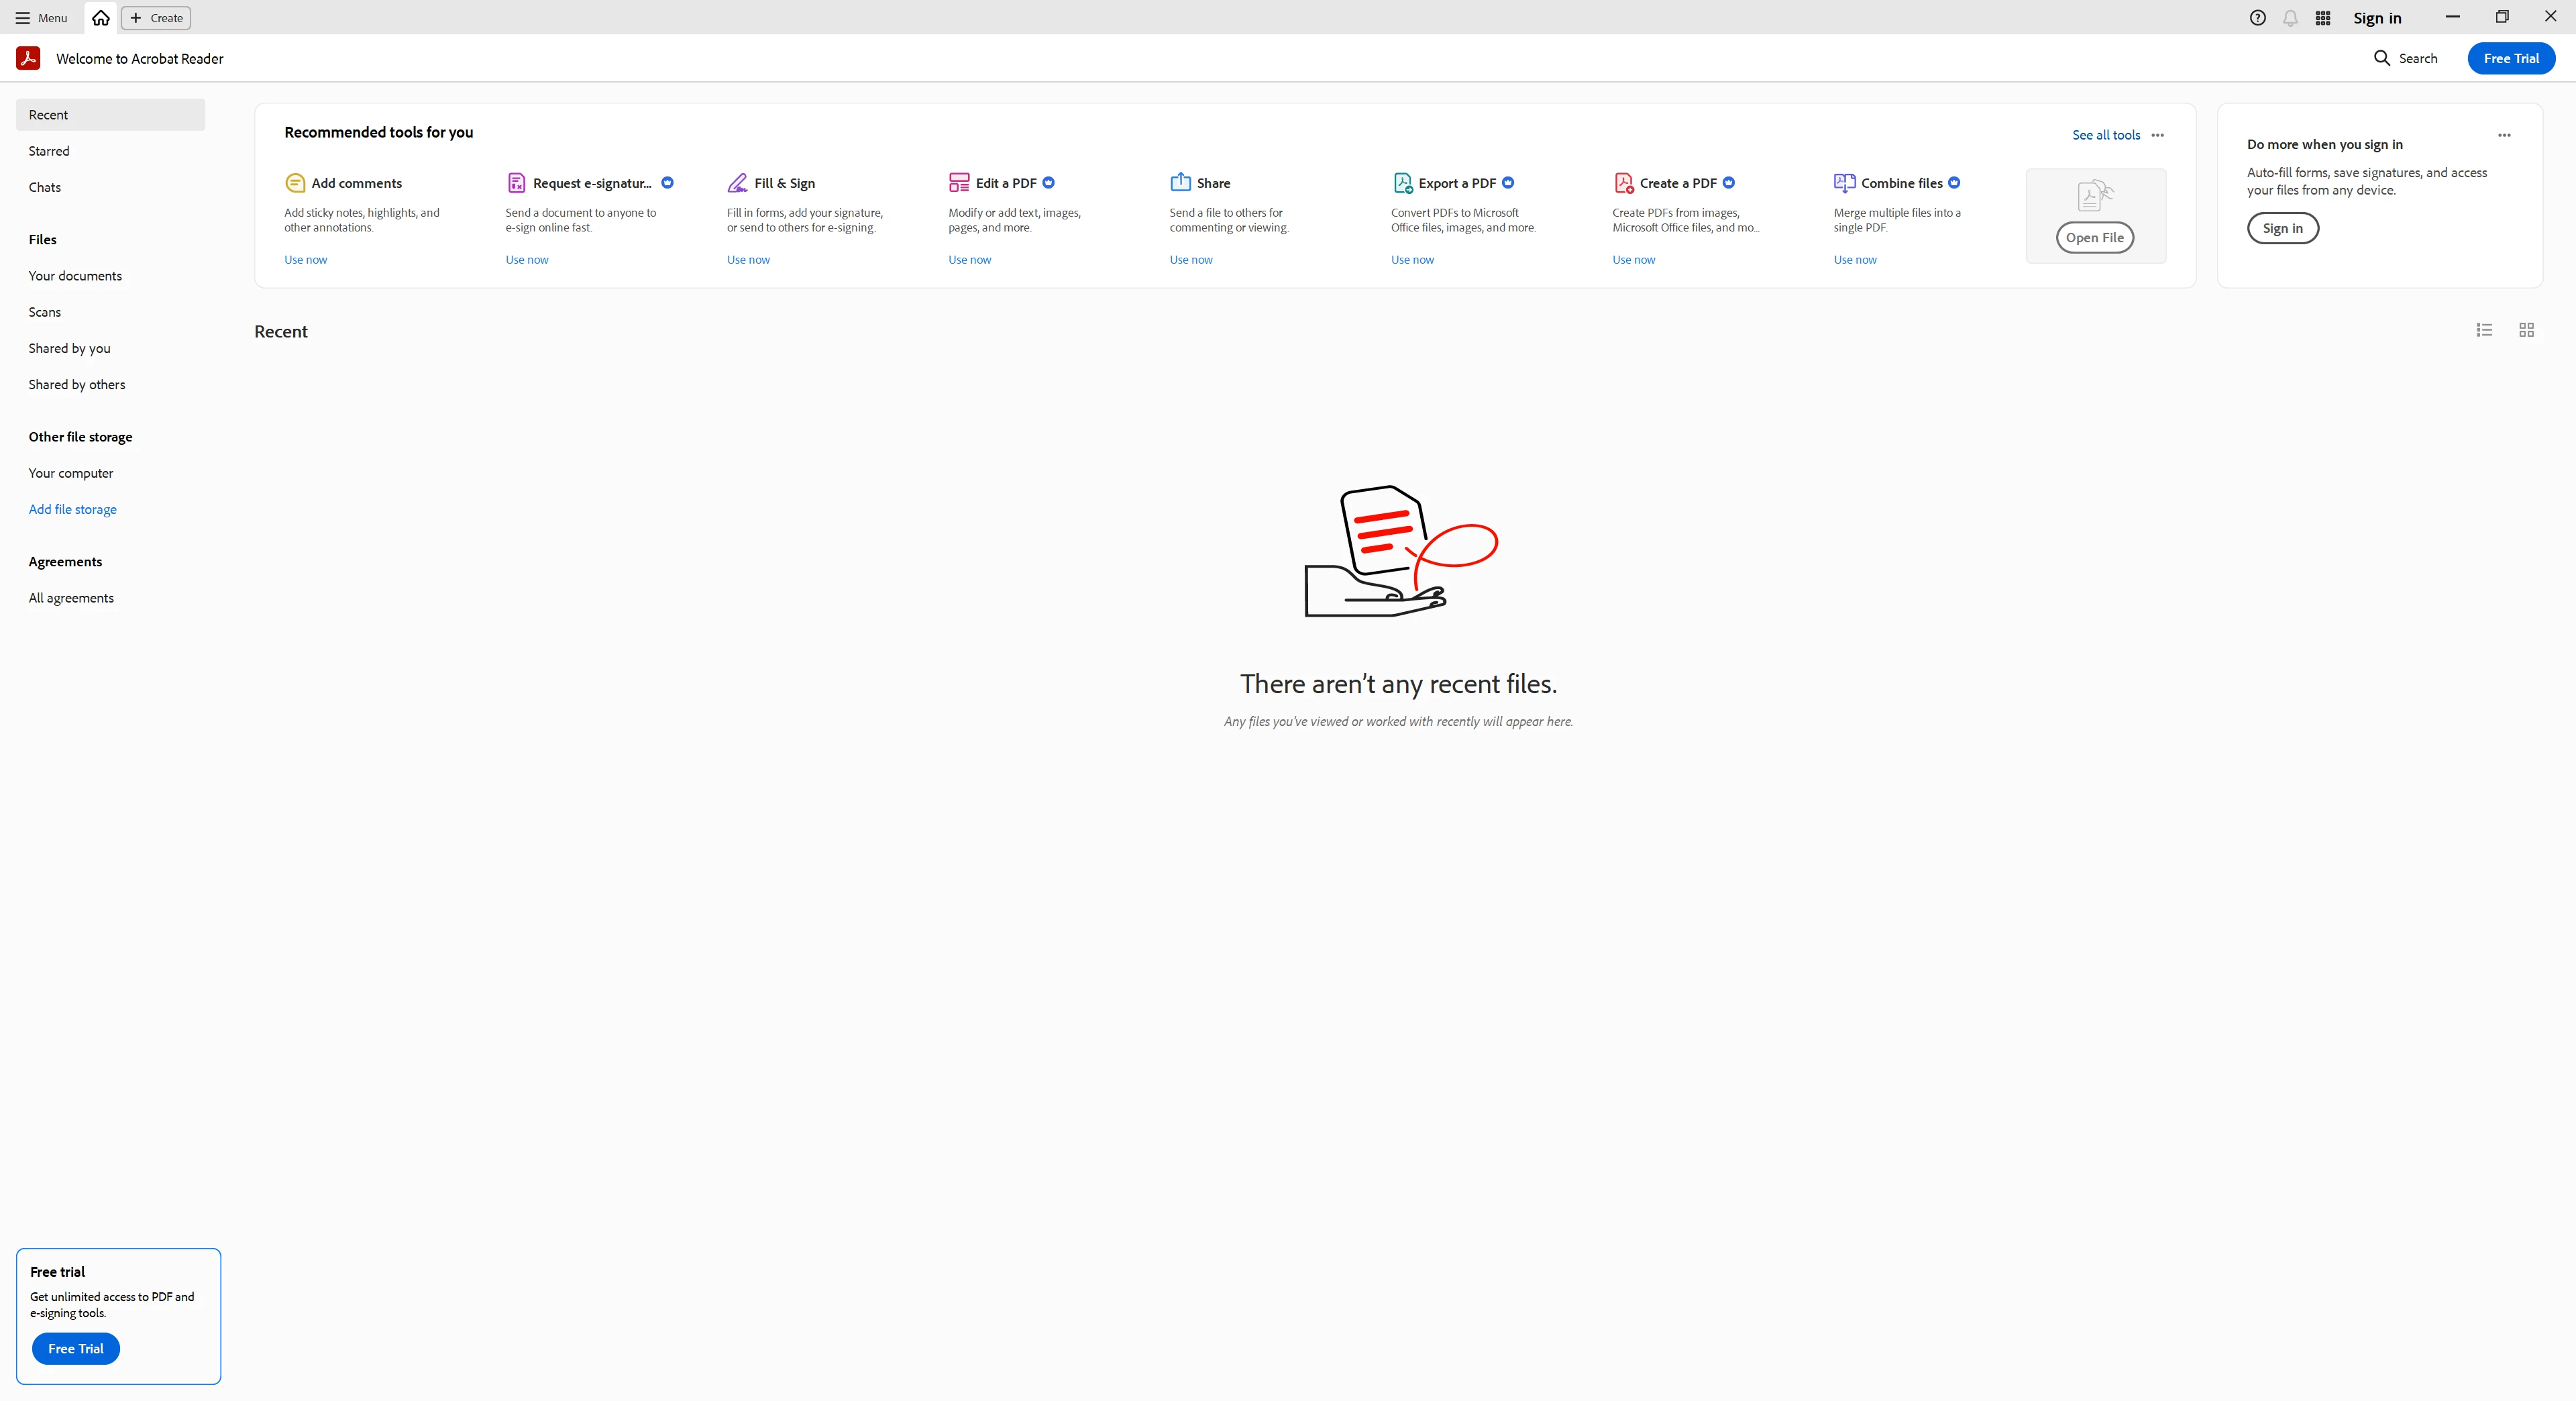Click the See all tools link
This screenshot has height=1401, width=2576.
point(2105,135)
